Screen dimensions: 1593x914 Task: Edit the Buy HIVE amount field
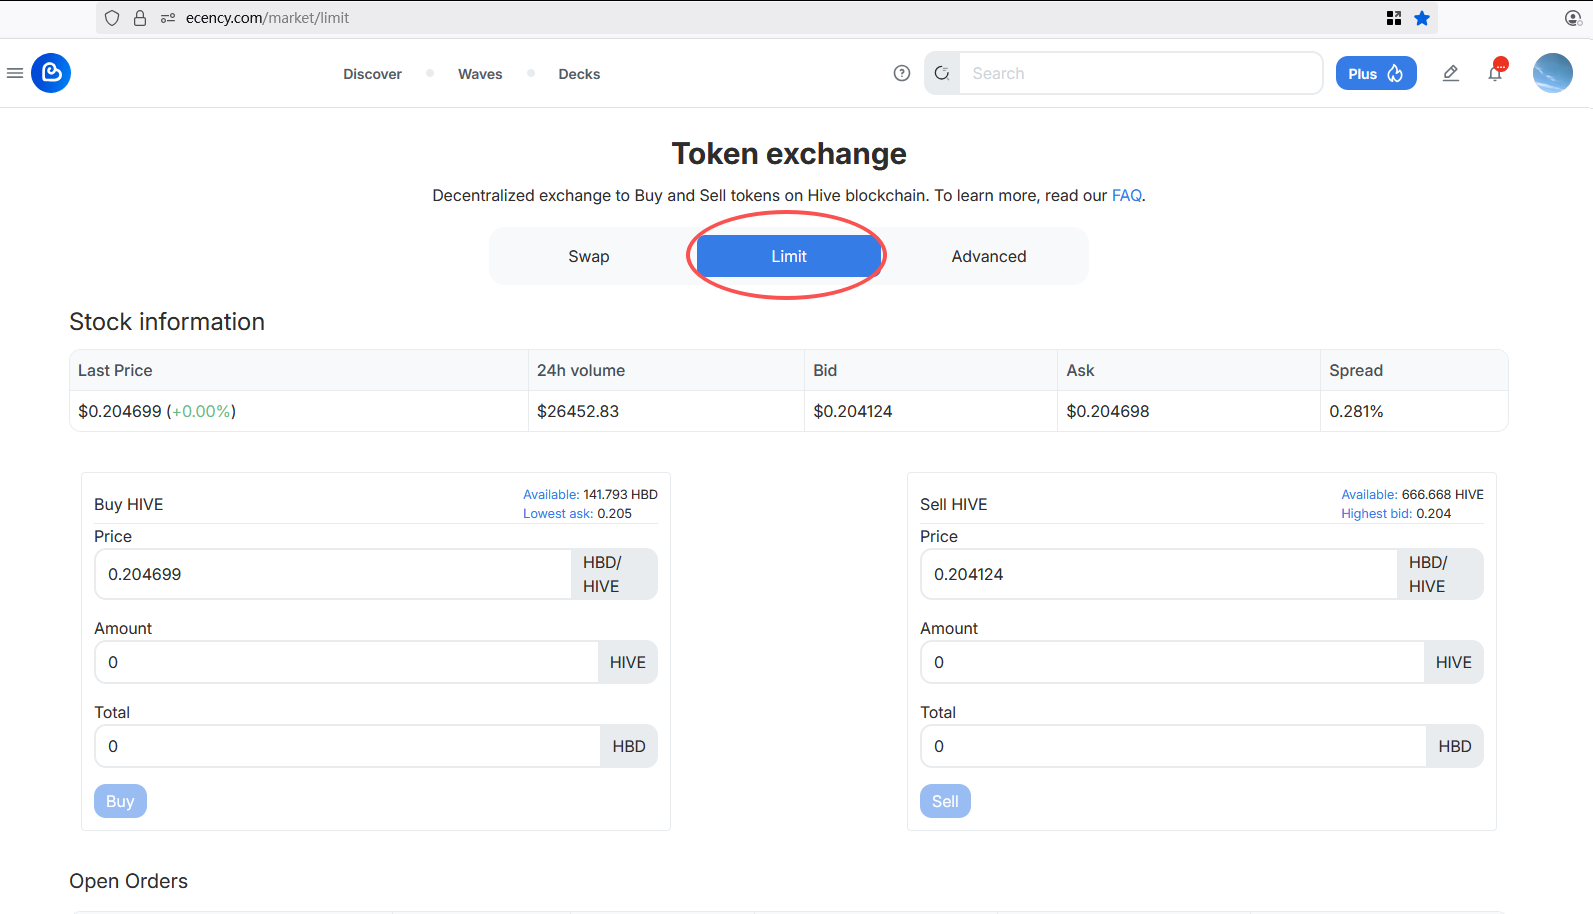pos(347,662)
